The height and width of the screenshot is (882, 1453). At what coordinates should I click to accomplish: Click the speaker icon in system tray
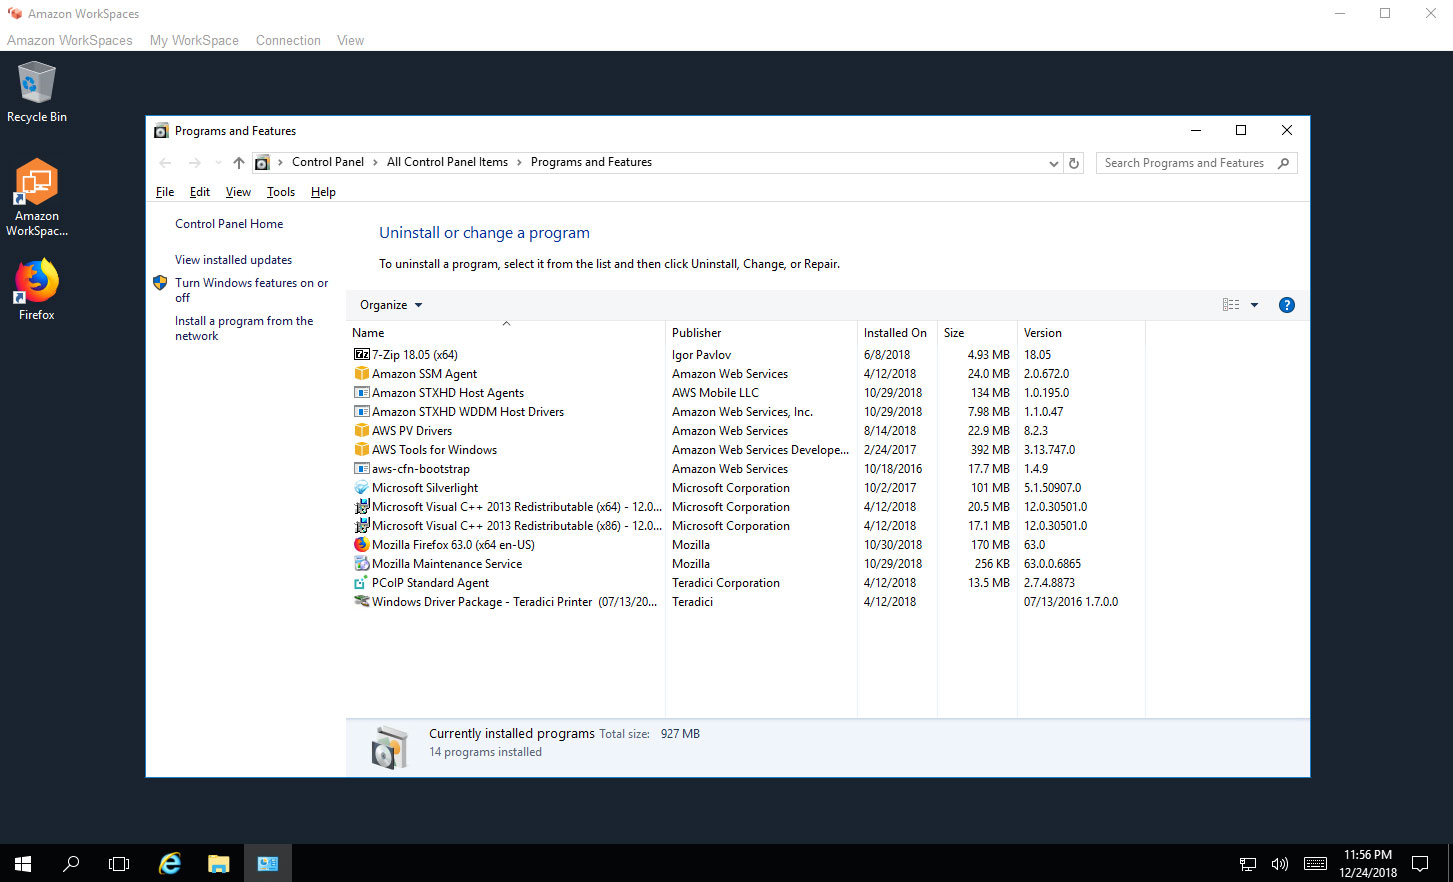1280,863
